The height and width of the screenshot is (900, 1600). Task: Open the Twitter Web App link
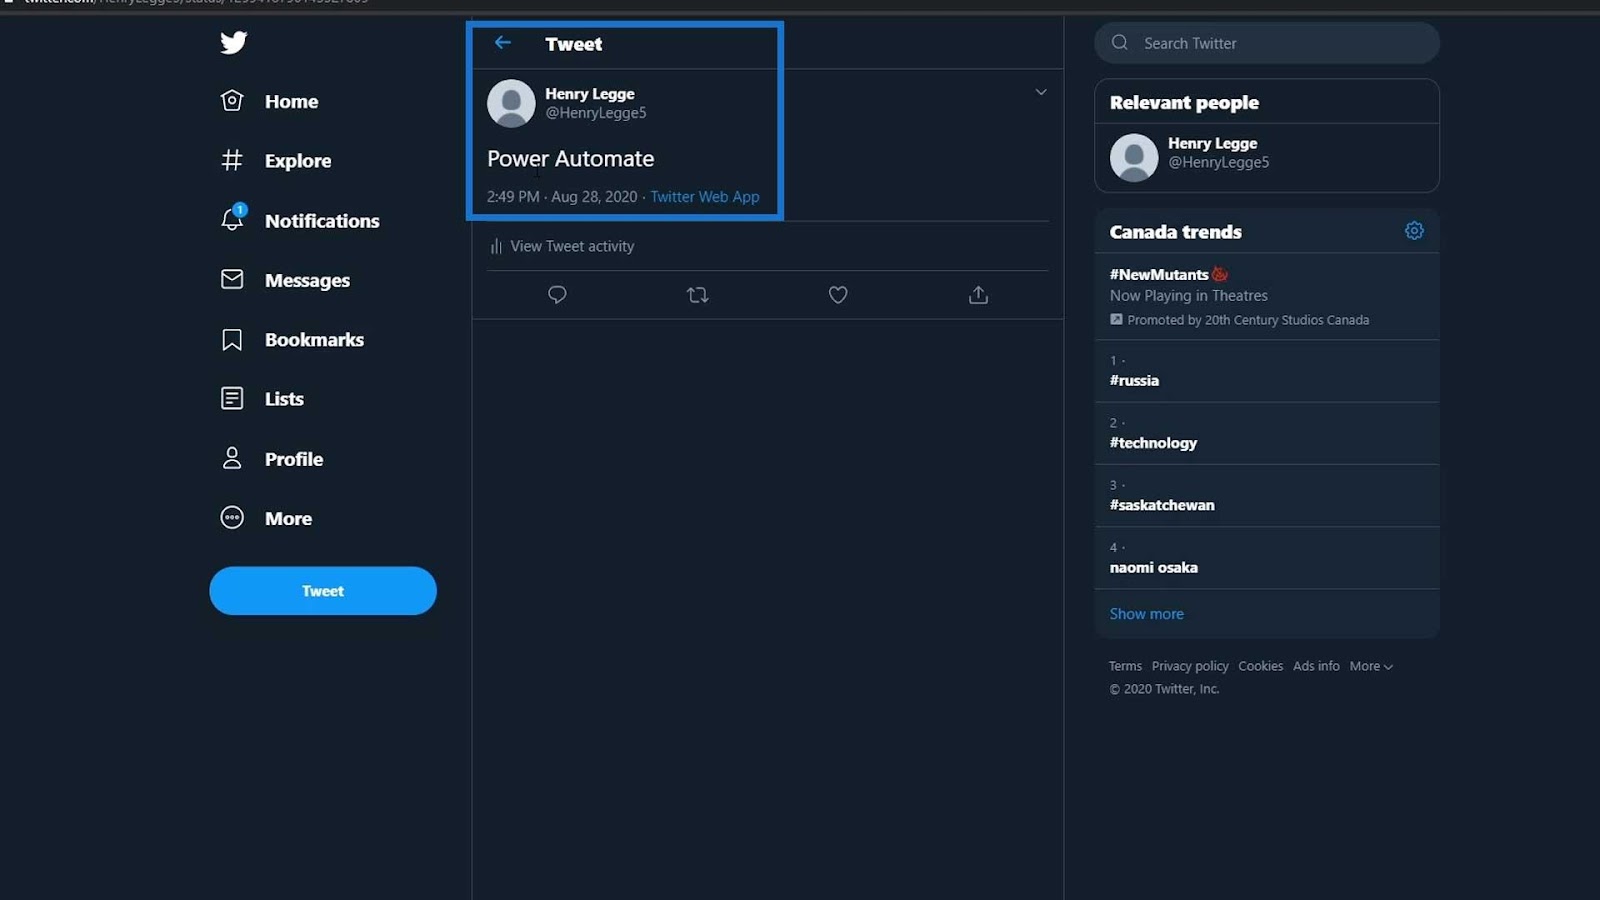tap(705, 197)
